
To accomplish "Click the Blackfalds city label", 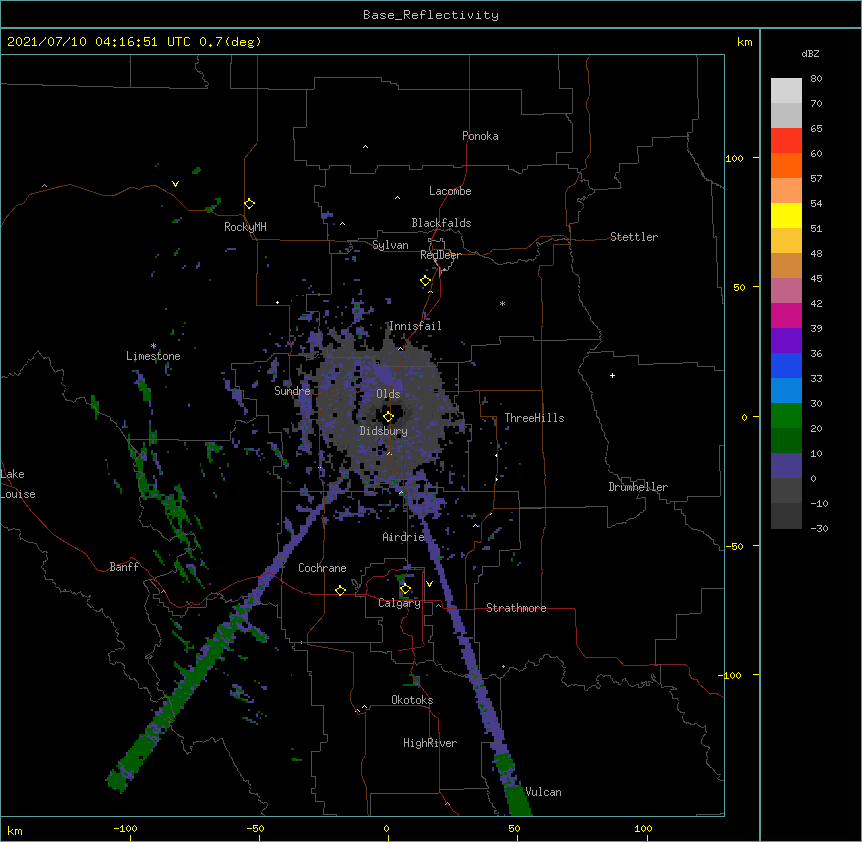I will pyautogui.click(x=441, y=223).
